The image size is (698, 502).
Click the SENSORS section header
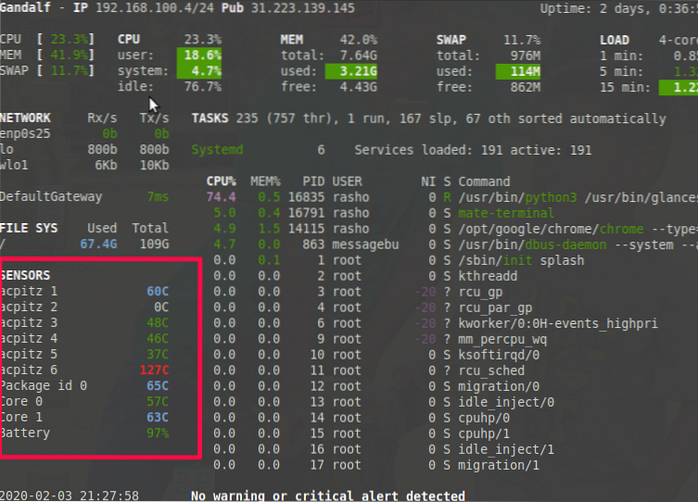(25, 275)
